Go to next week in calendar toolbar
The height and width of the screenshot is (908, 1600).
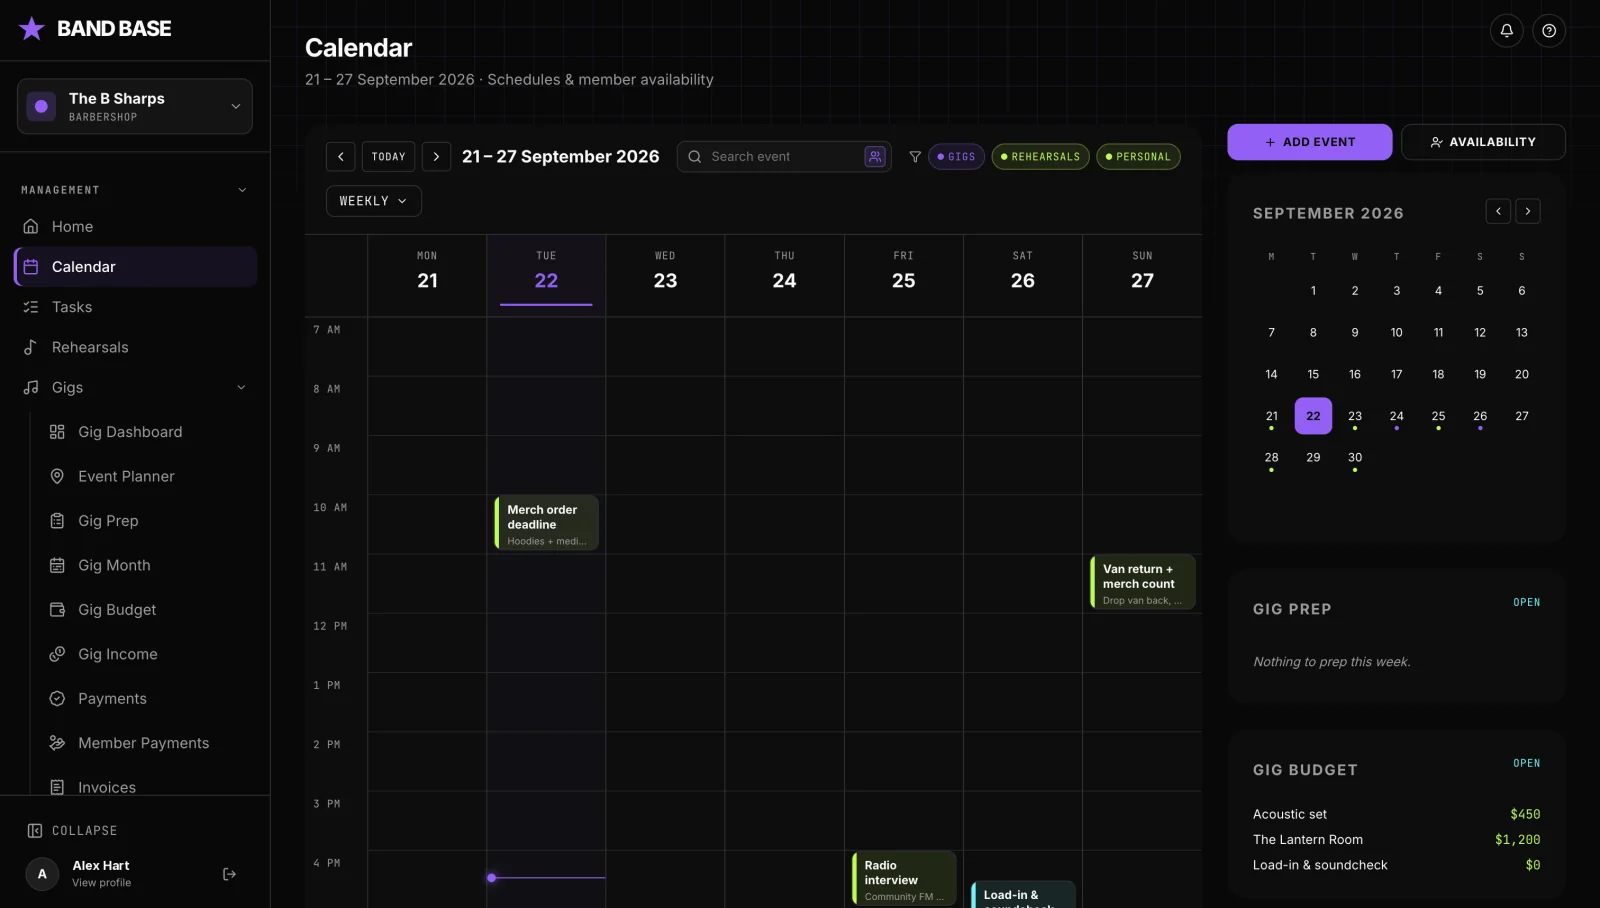pyautogui.click(x=436, y=156)
